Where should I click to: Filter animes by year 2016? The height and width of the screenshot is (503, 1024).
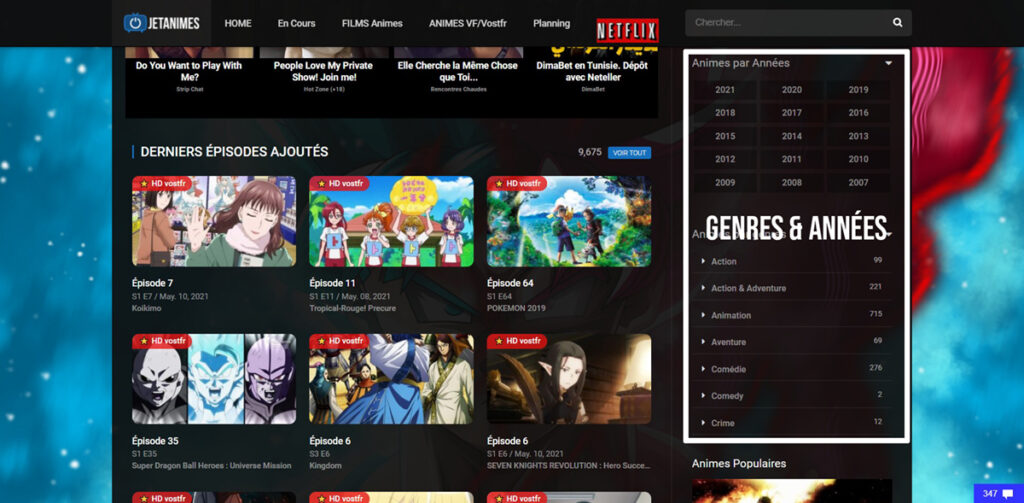(859, 113)
